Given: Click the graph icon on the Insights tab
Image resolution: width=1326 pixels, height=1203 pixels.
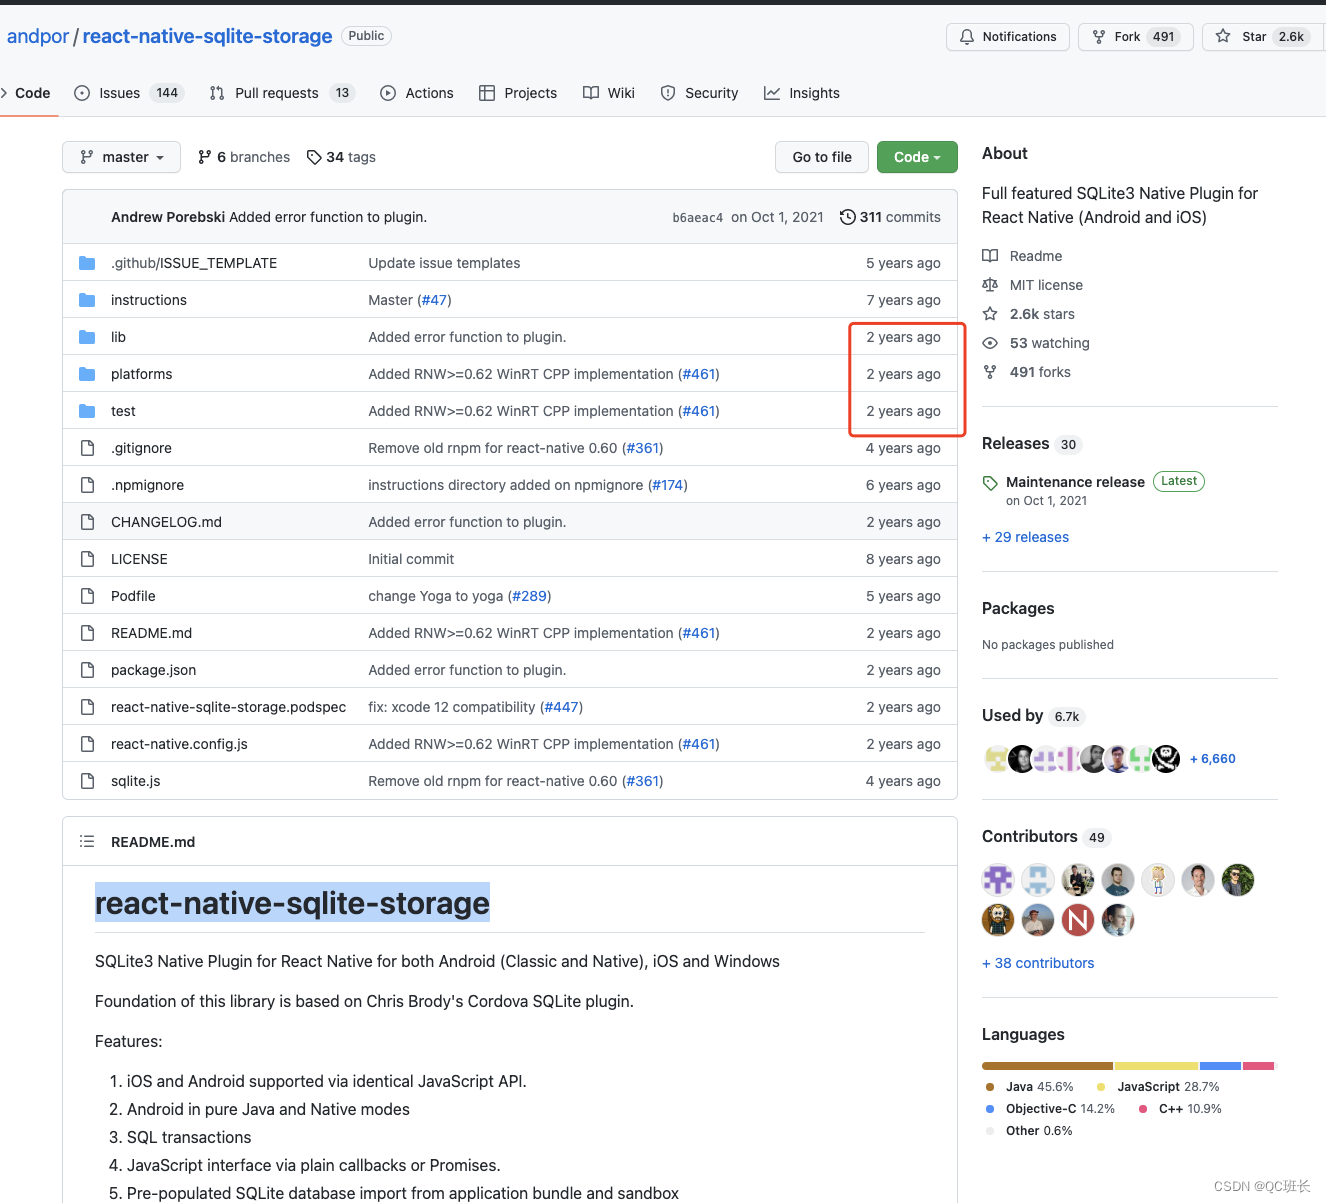Looking at the screenshot, I should tap(772, 92).
